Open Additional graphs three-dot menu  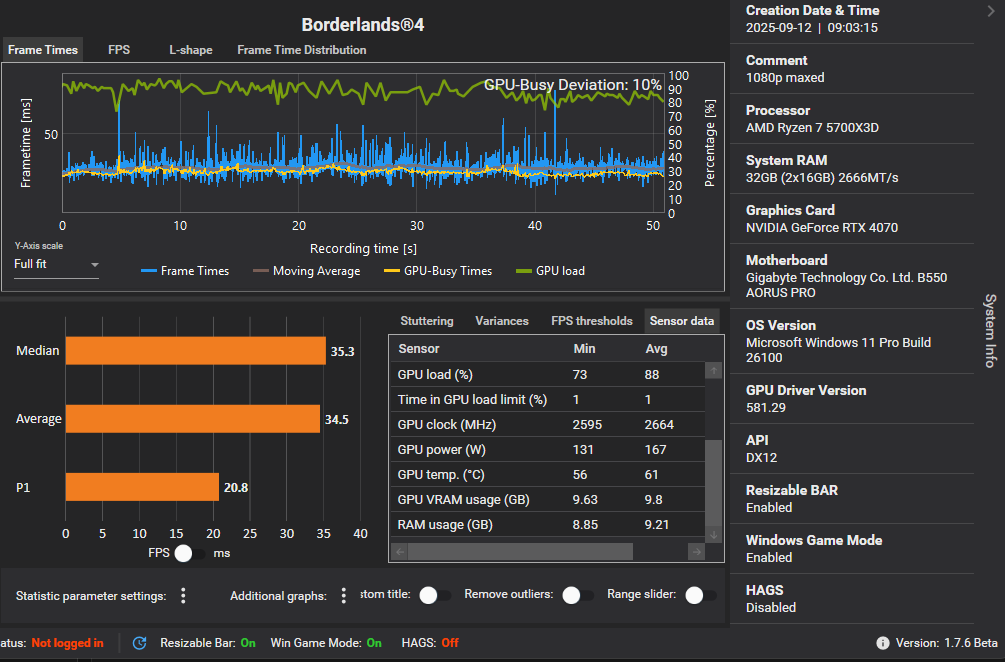(344, 596)
